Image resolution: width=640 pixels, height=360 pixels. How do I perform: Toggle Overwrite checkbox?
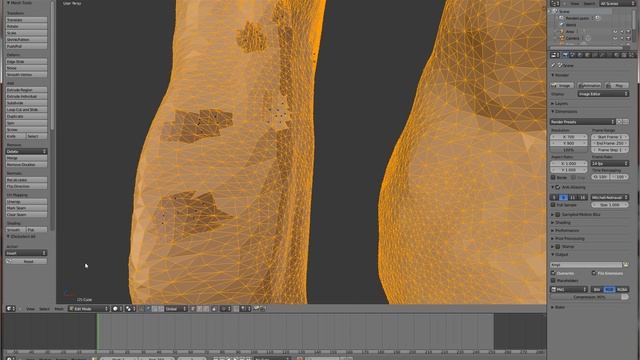pyautogui.click(x=553, y=273)
